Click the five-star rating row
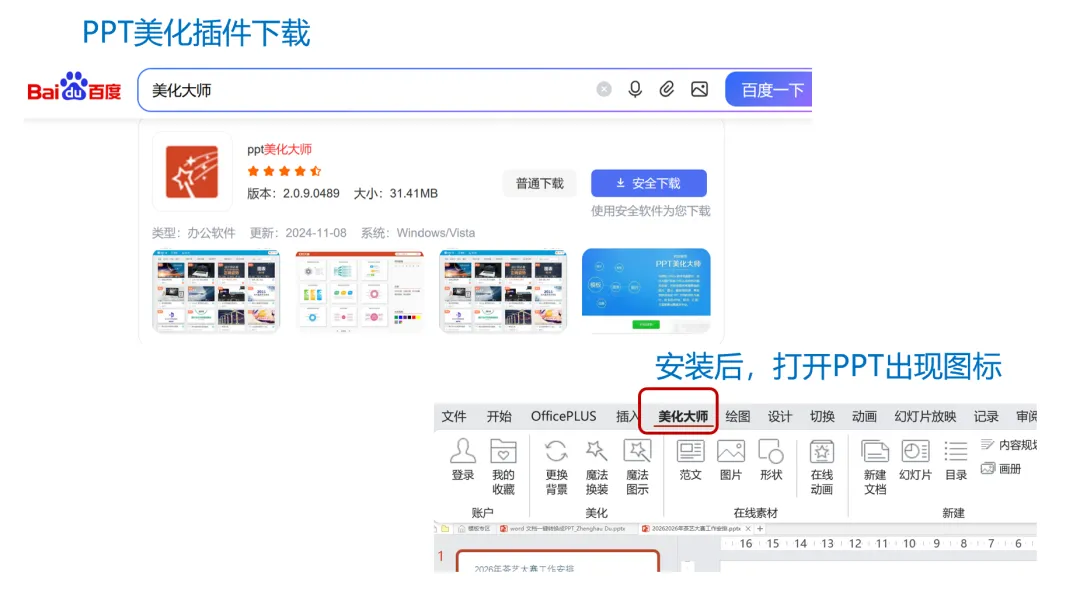This screenshot has width=1080, height=611. (x=284, y=171)
